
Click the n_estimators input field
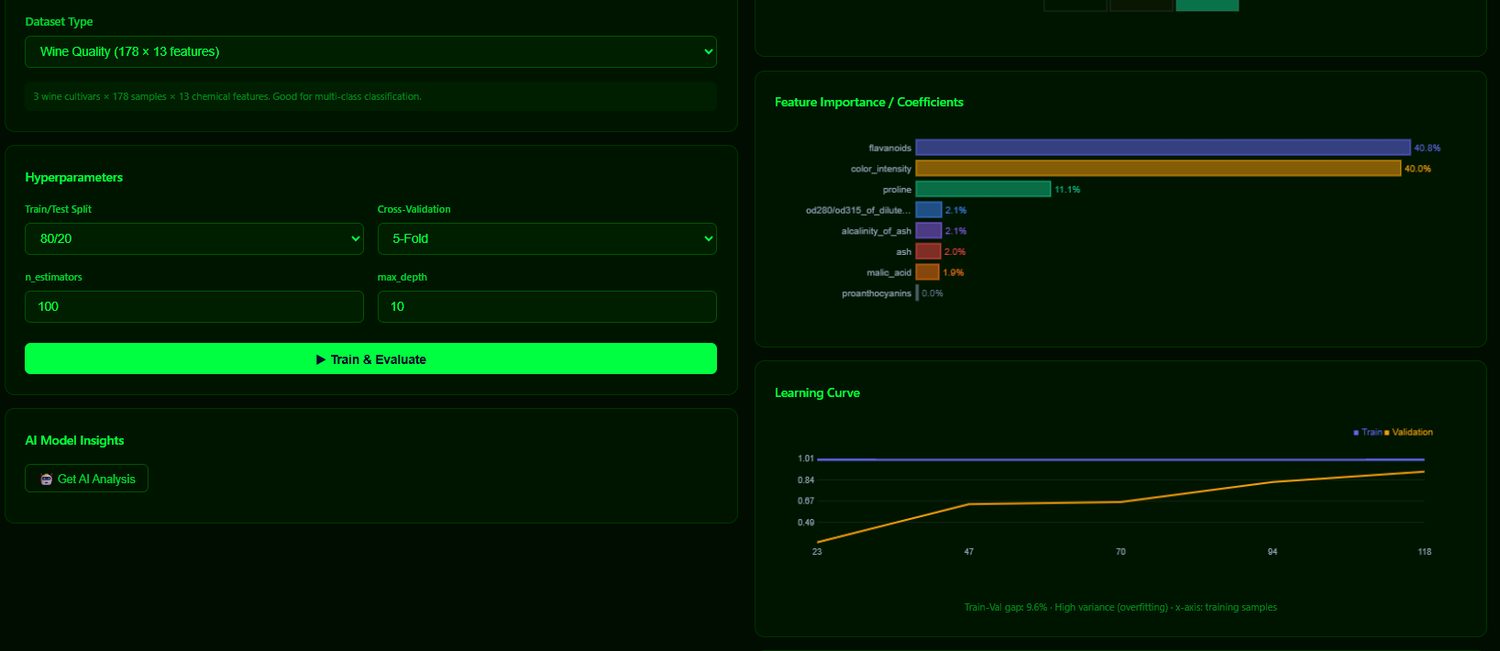click(x=194, y=306)
